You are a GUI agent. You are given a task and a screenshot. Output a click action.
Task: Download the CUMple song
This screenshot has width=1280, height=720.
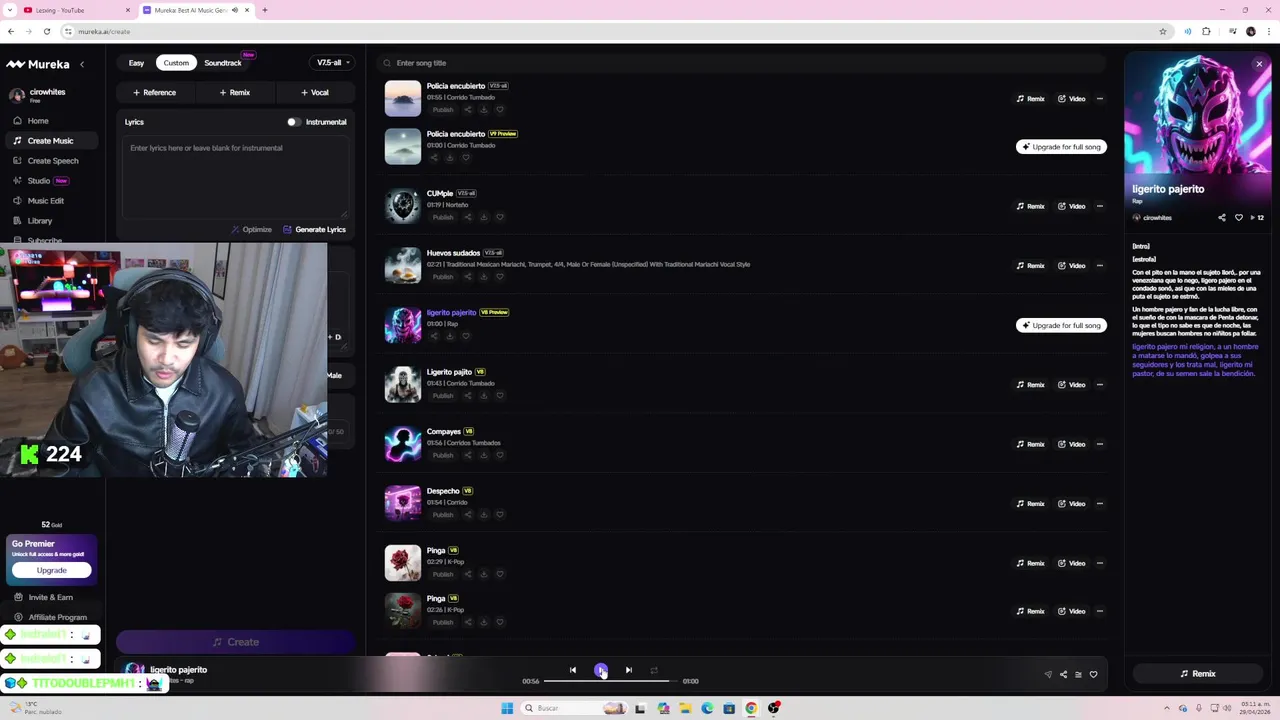point(484,217)
